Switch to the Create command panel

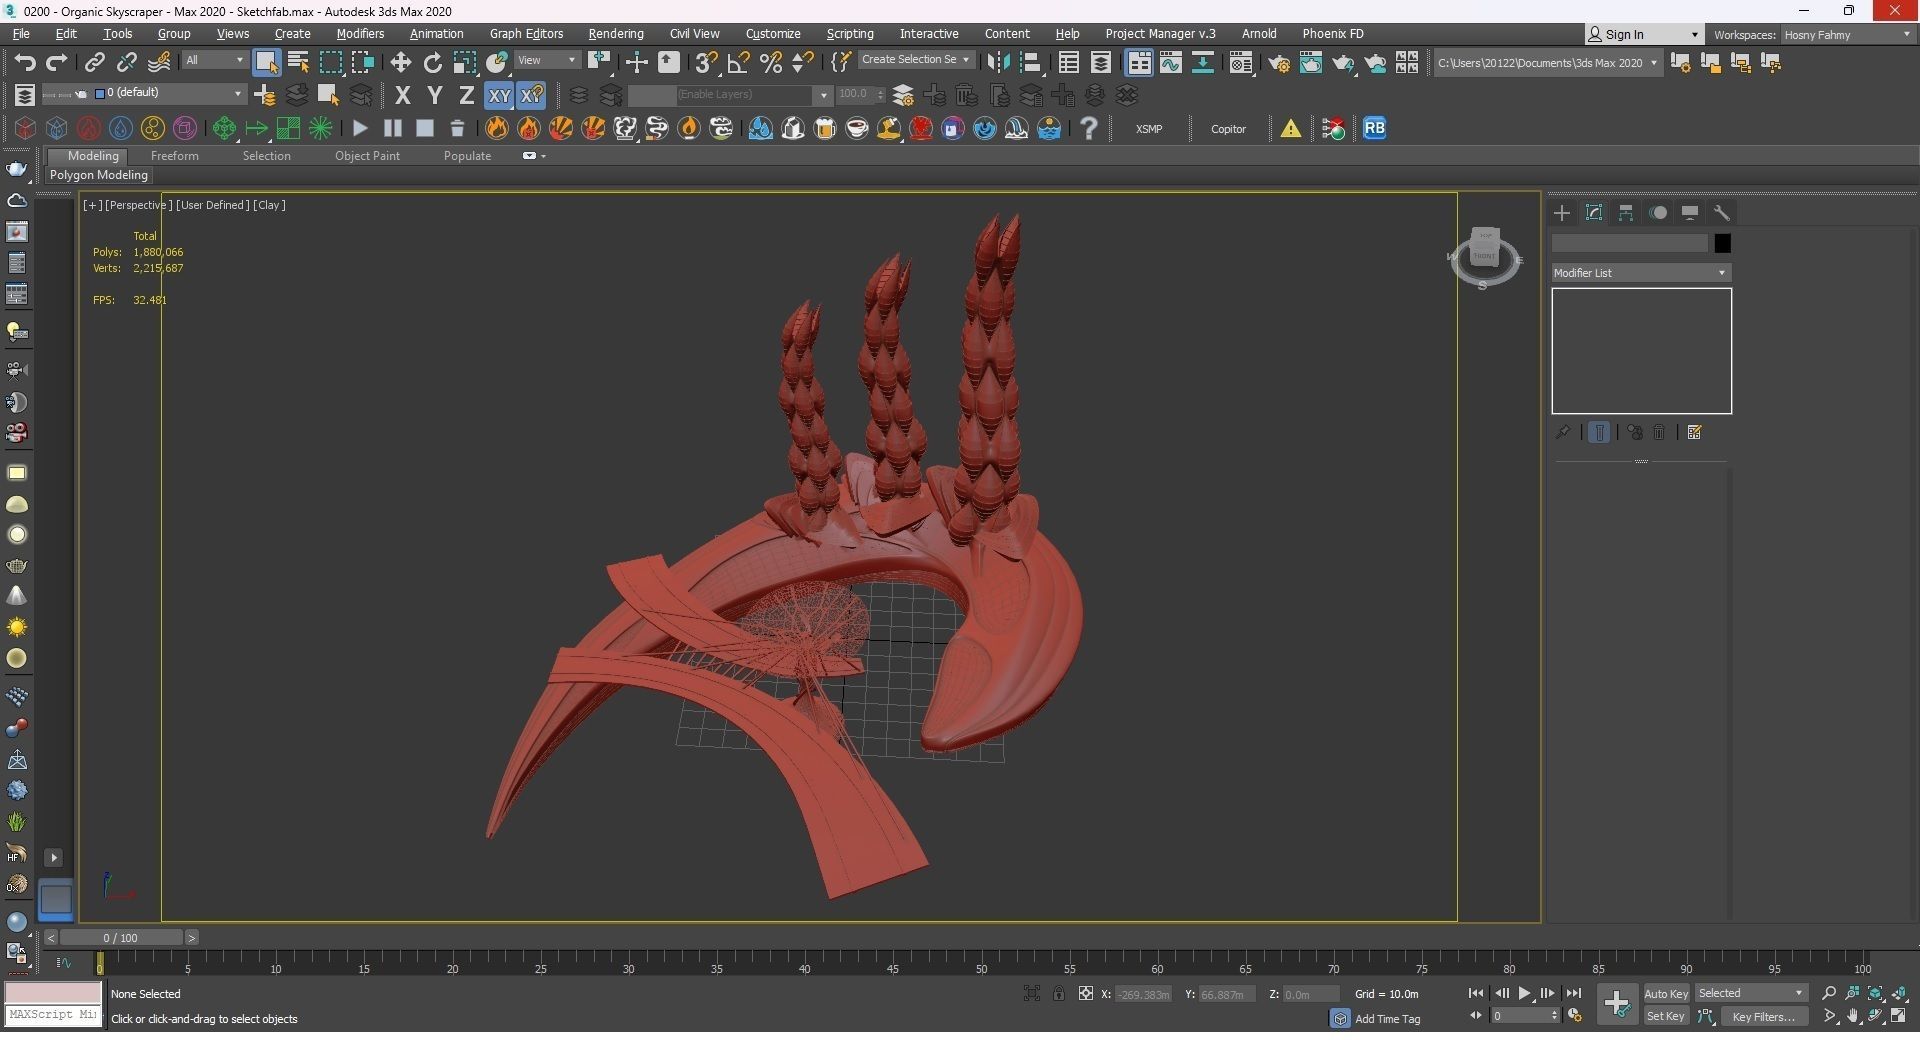click(1562, 213)
